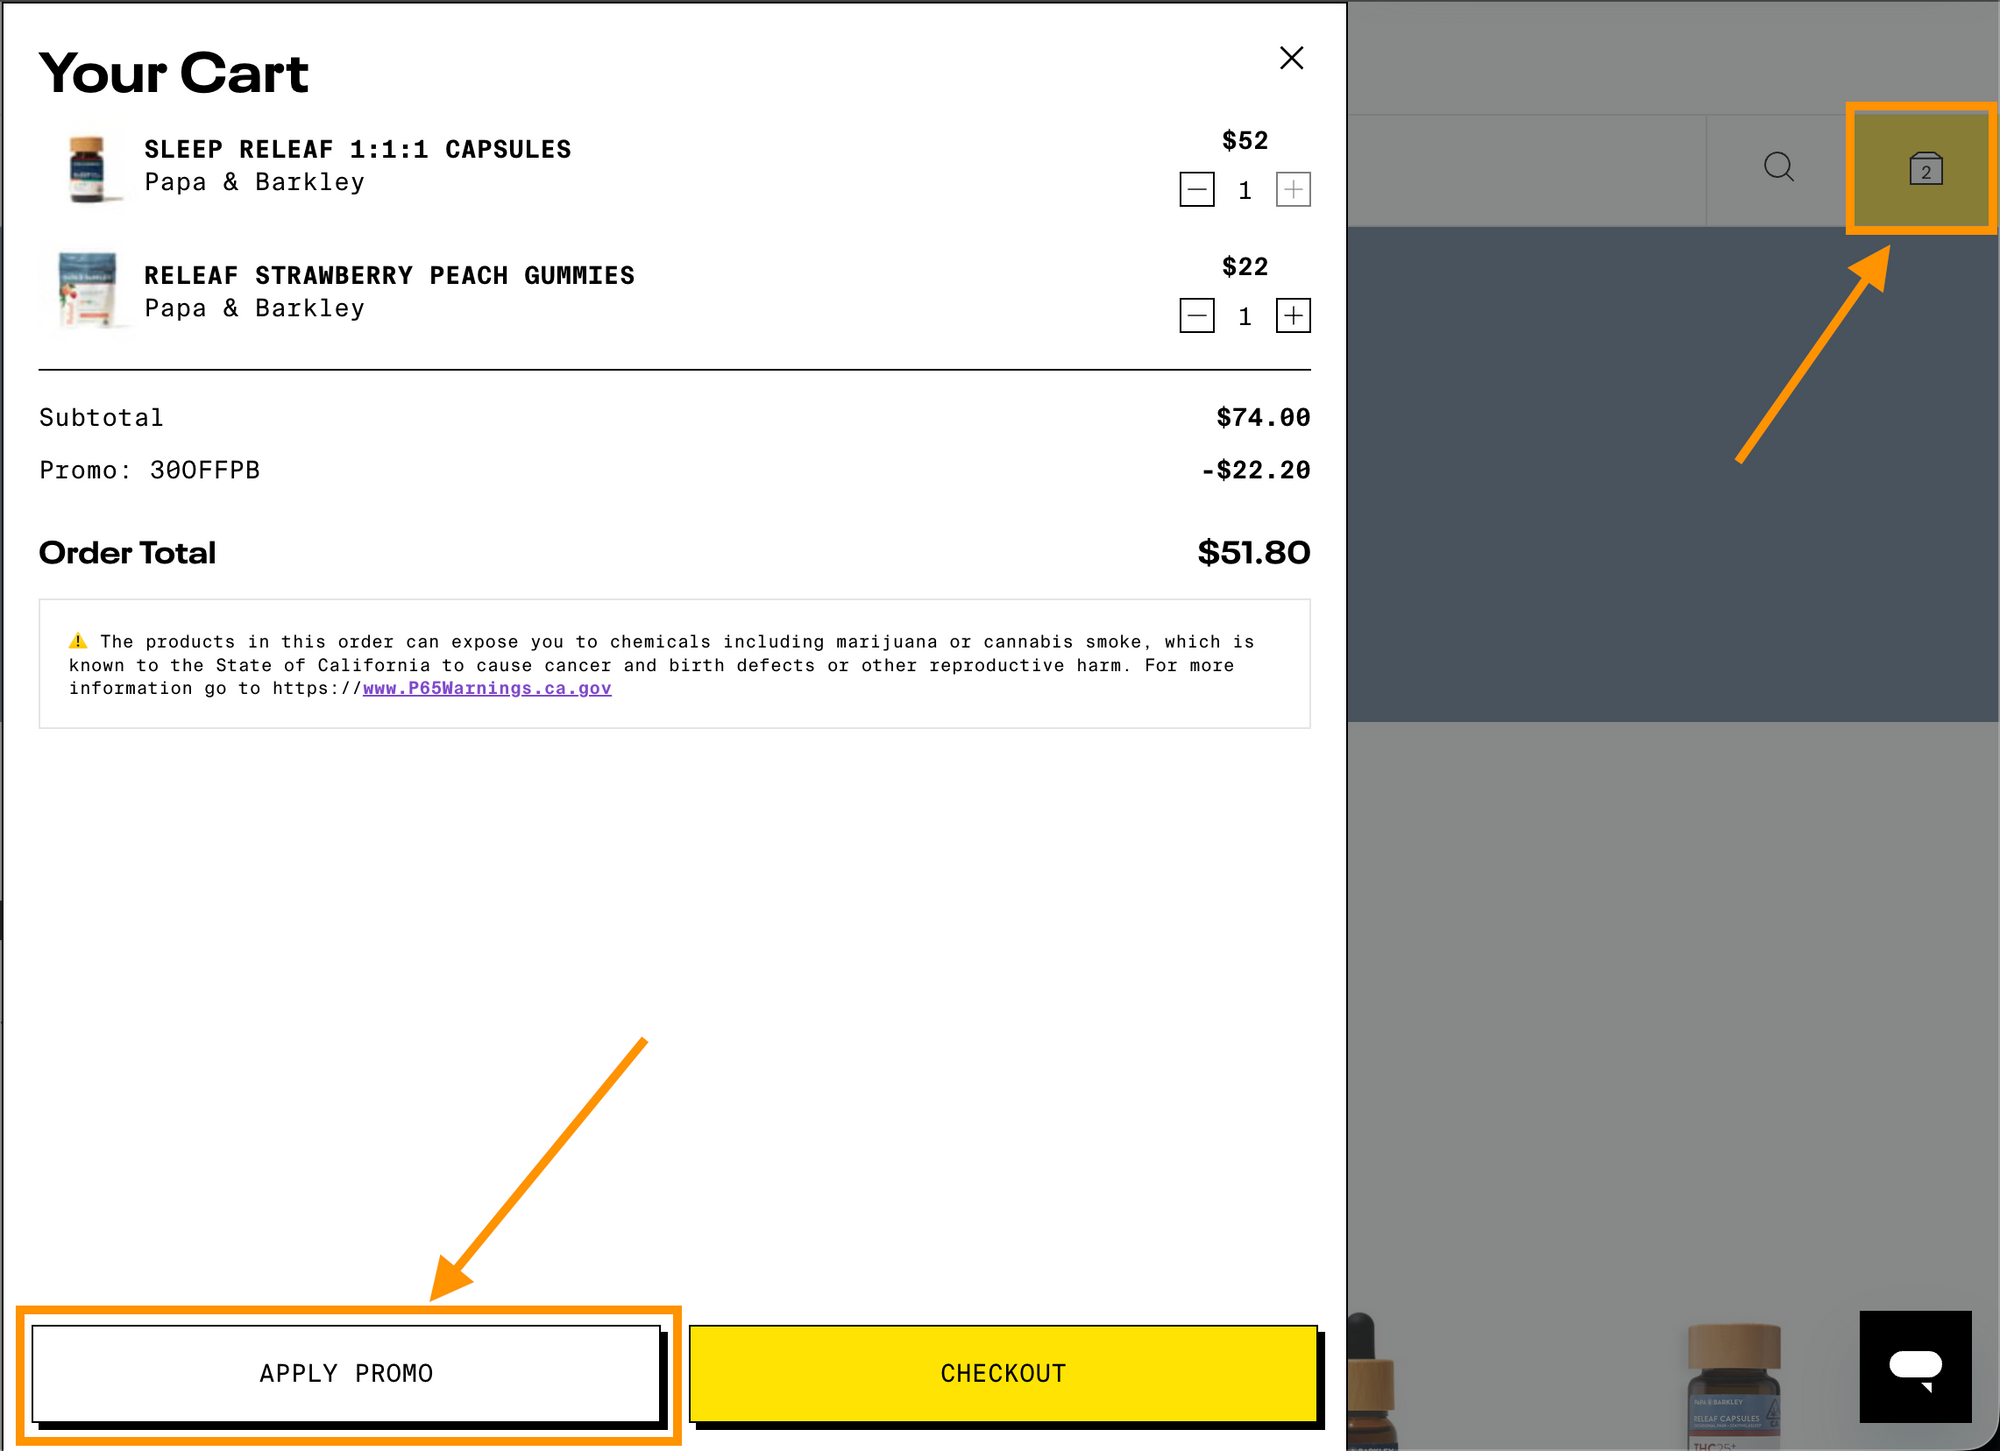2000x1451 pixels.
Task: Click the Order Total amount
Action: tap(1253, 552)
